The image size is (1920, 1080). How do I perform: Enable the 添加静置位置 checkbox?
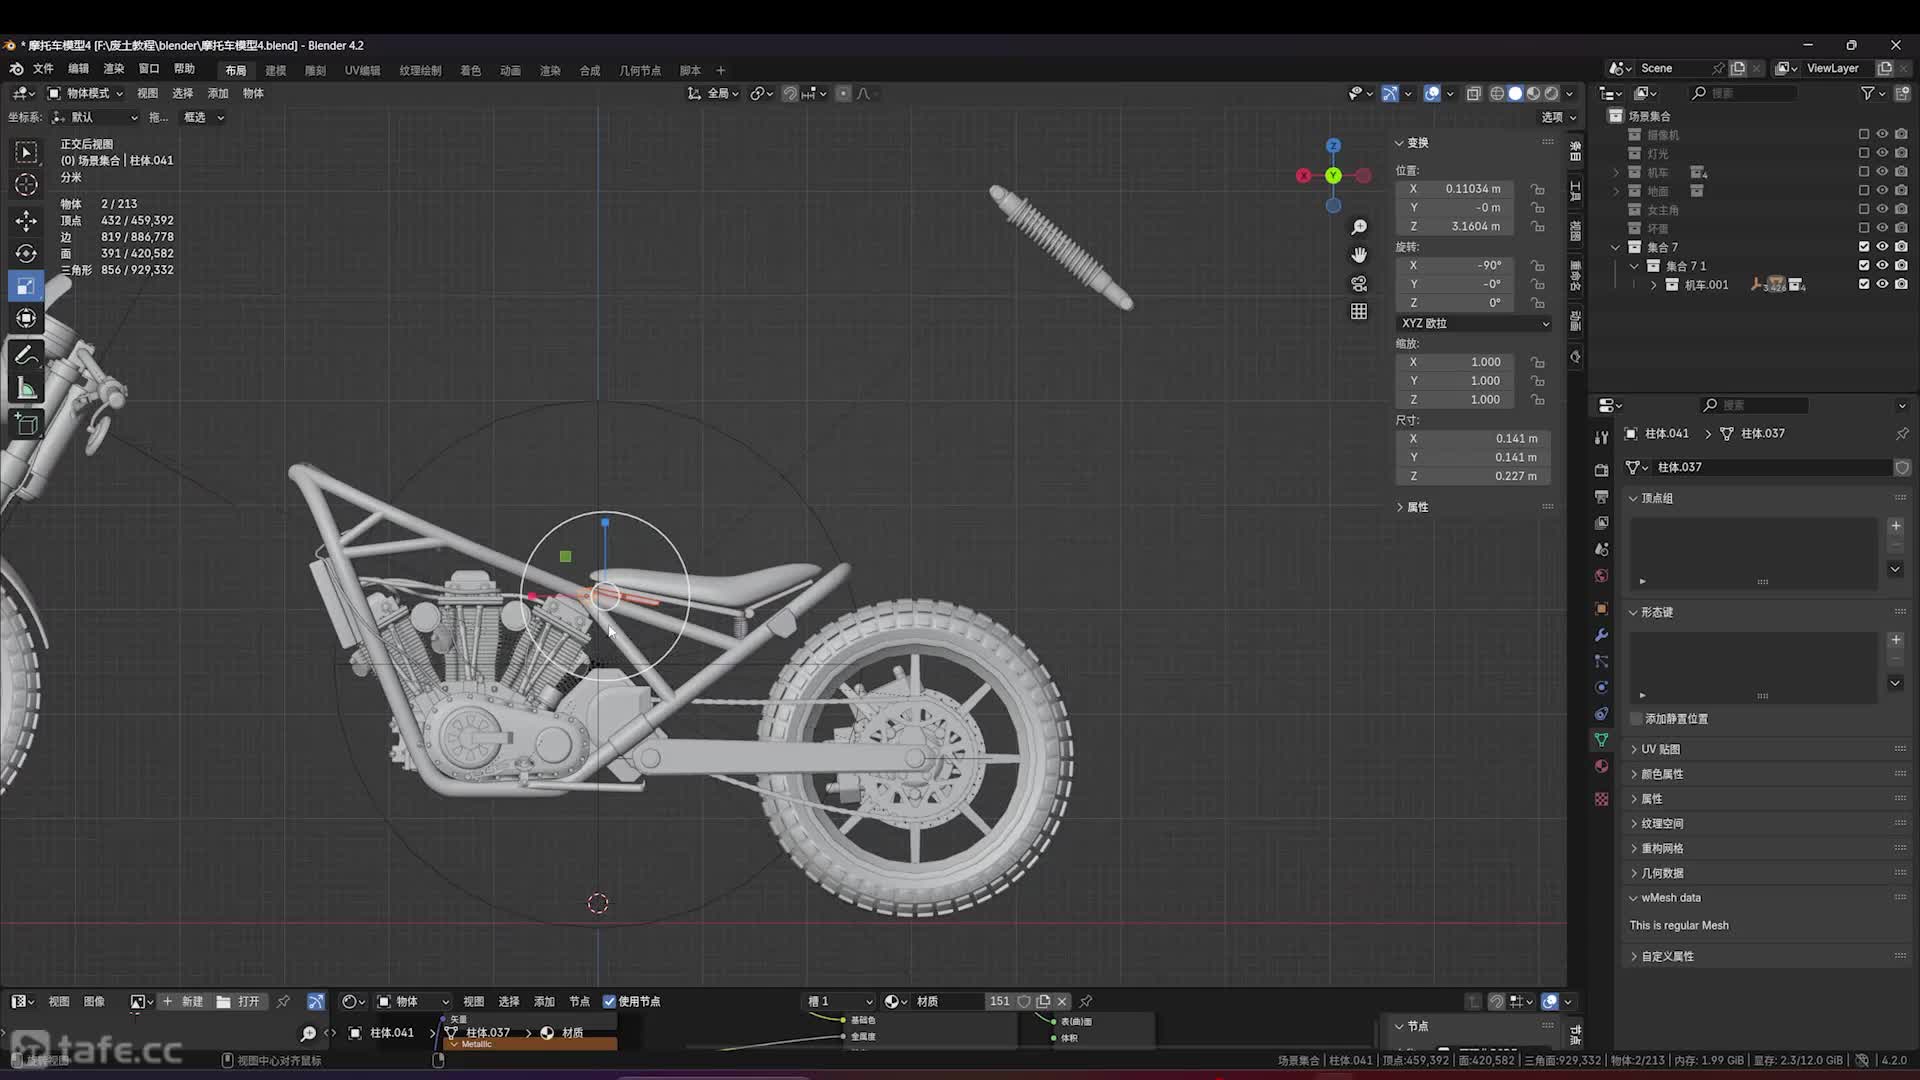(1636, 719)
